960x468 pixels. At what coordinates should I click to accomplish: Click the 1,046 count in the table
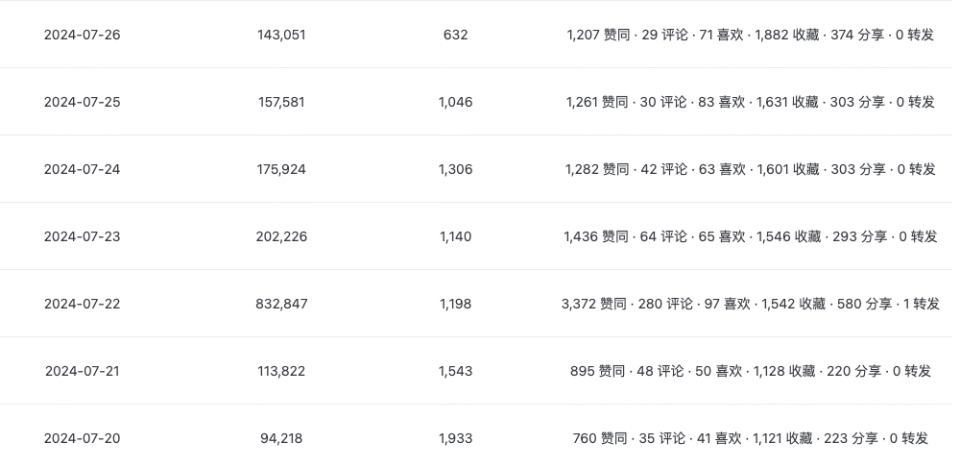click(455, 102)
